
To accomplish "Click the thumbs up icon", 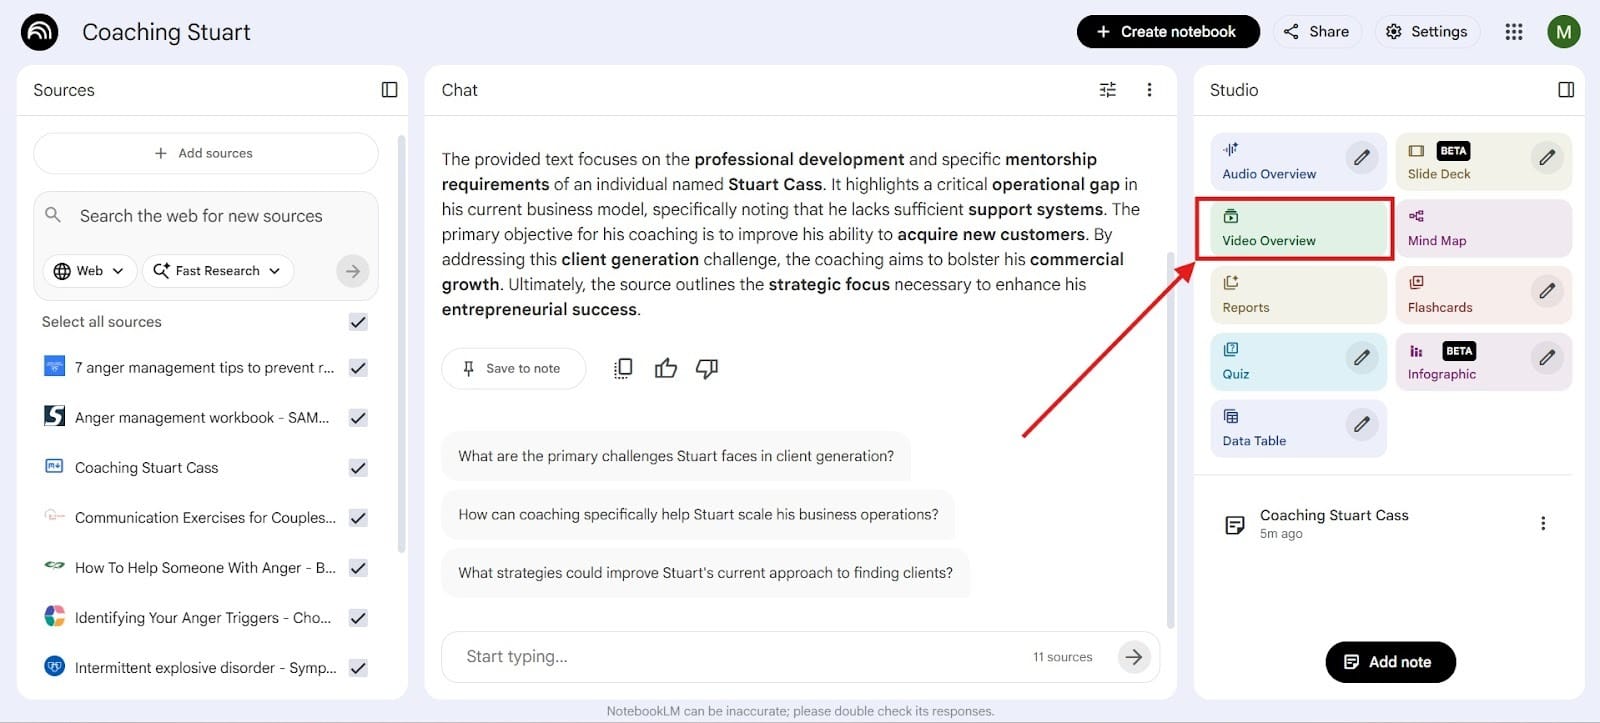I will (x=666, y=369).
